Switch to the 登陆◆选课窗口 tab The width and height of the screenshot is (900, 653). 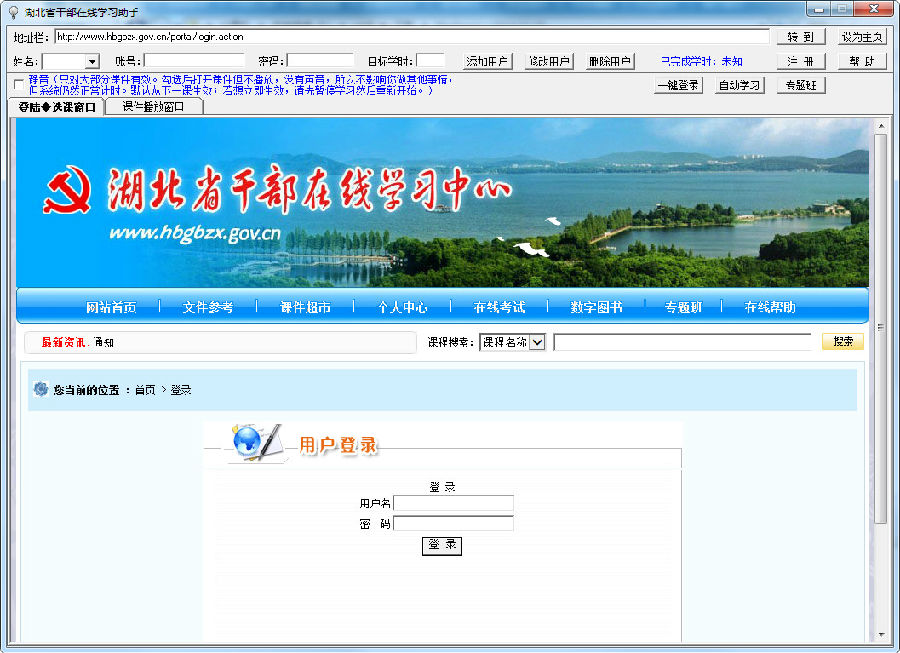coord(56,107)
